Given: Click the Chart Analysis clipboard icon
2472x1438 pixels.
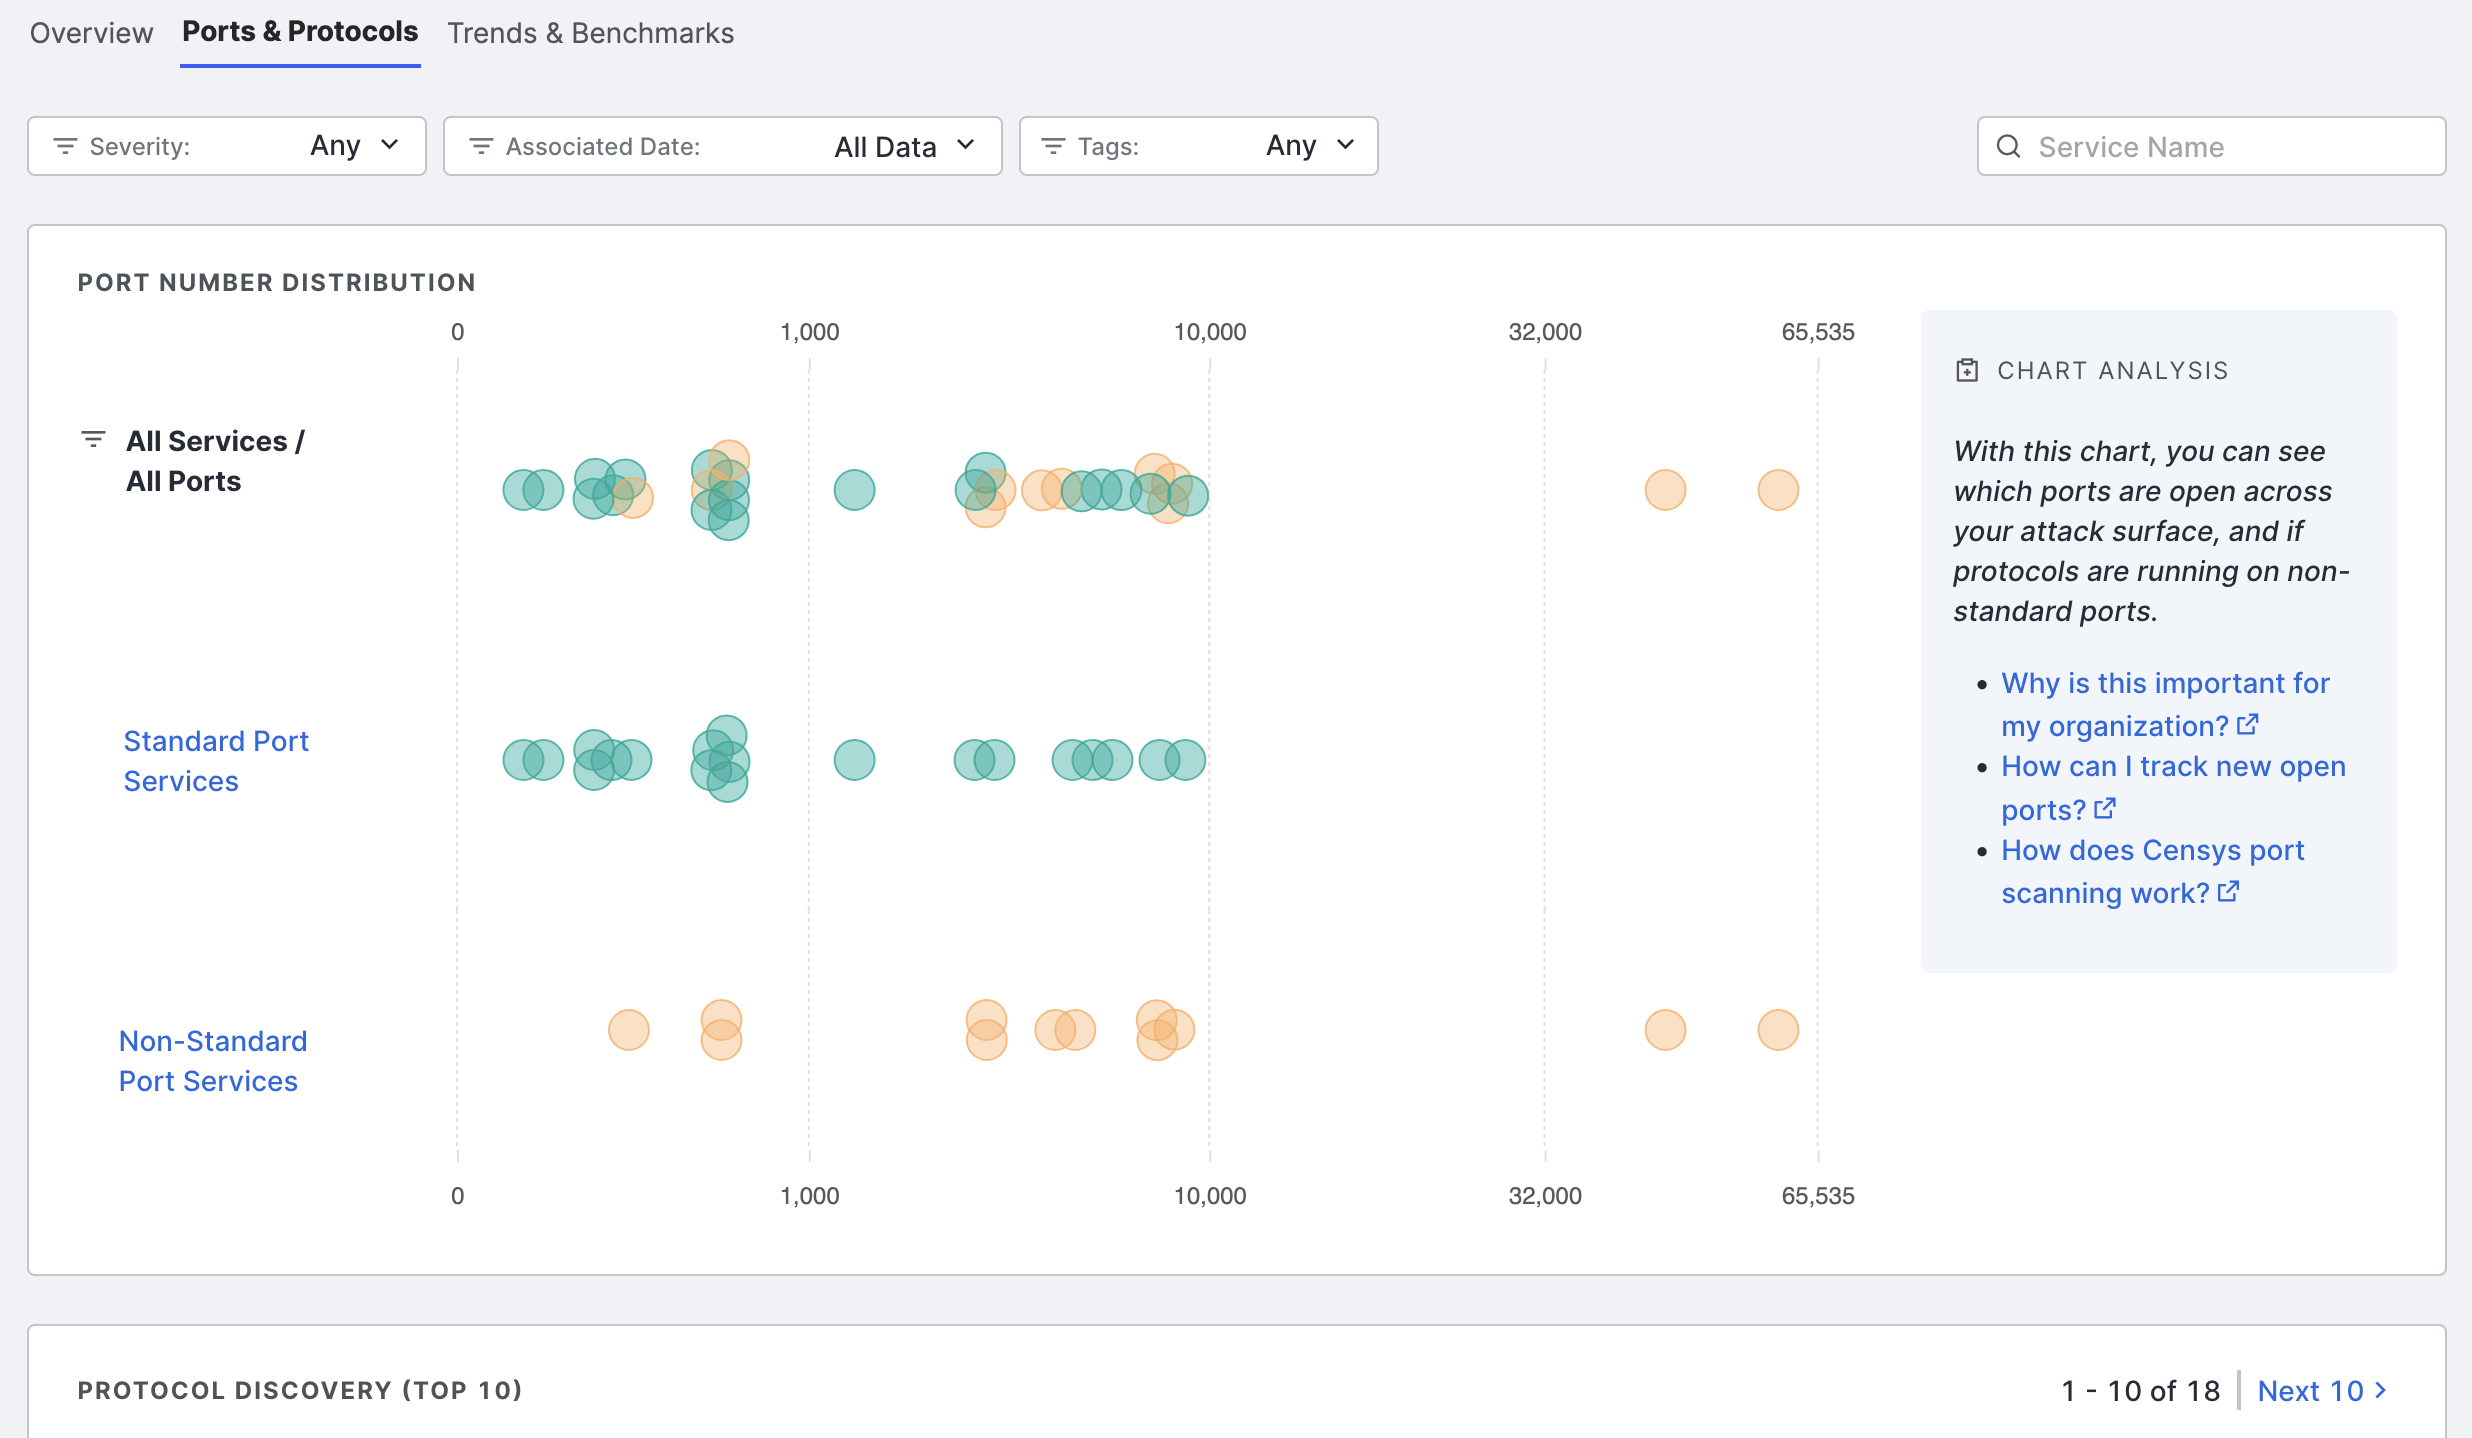Looking at the screenshot, I should click(1966, 371).
